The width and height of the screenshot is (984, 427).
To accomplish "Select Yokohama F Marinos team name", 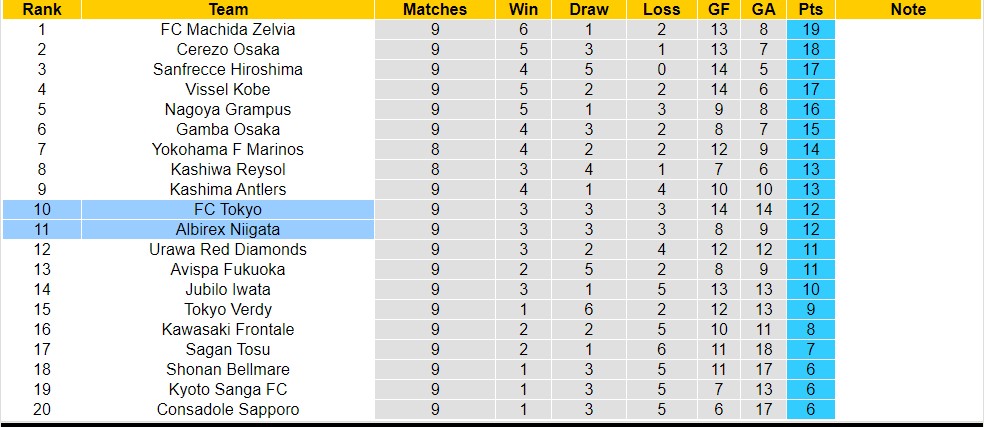I will pyautogui.click(x=228, y=150).
